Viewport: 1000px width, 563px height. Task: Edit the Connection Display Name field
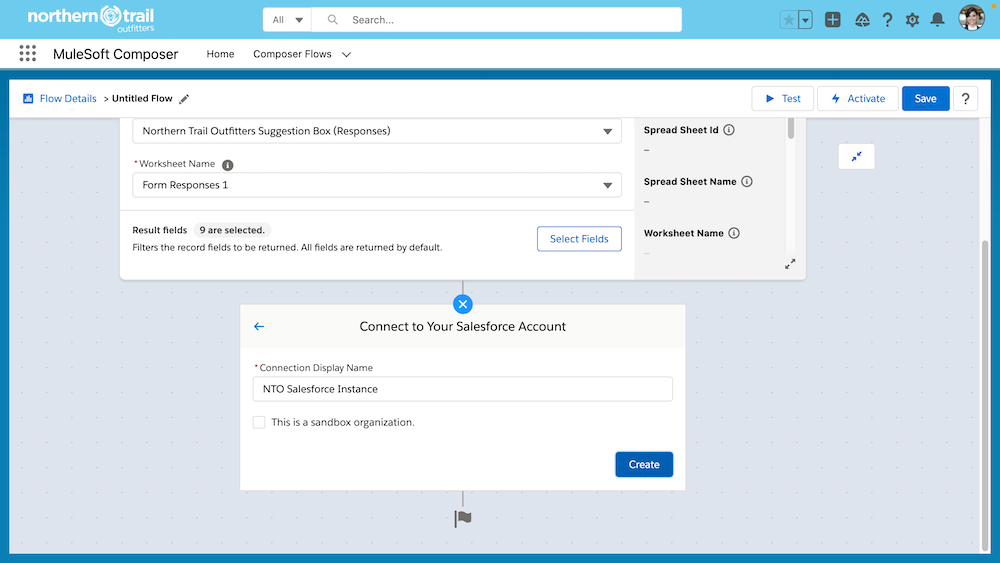tap(463, 389)
